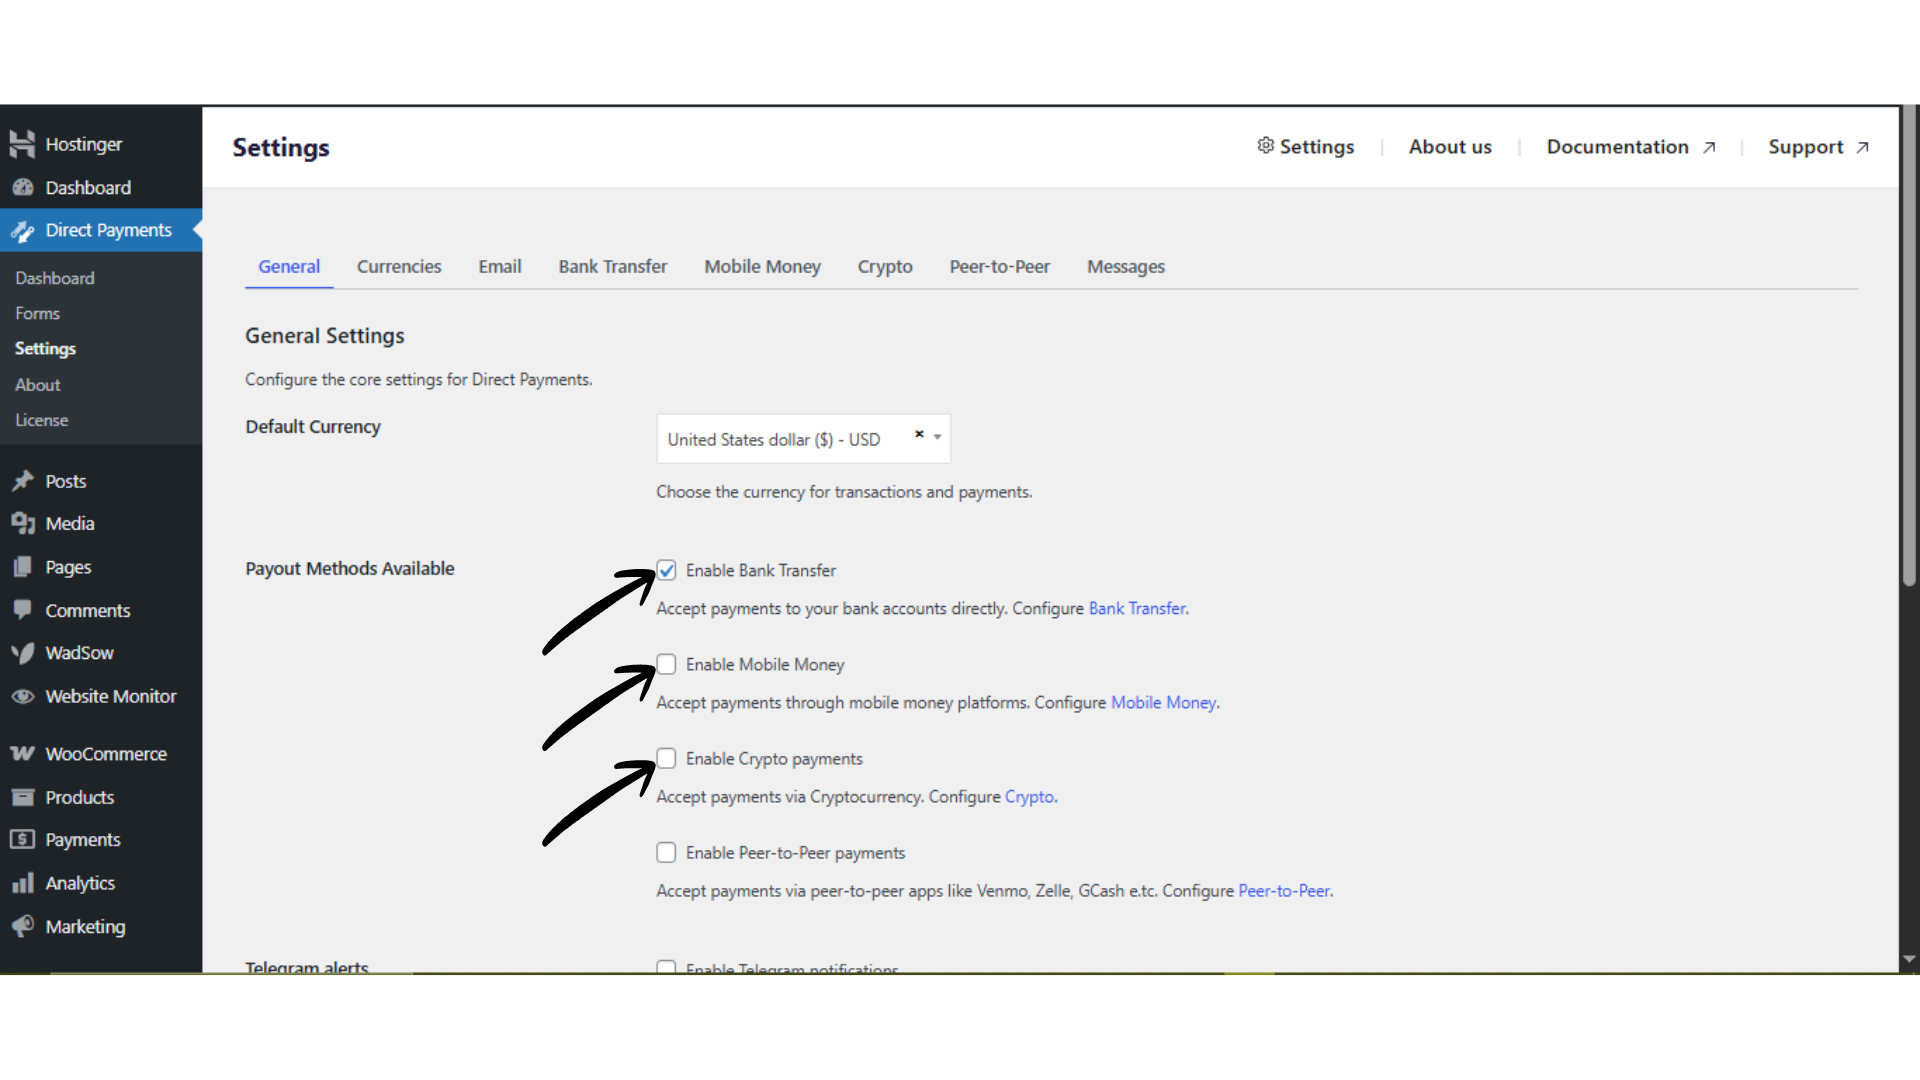
Task: Open Website Monitor eye icon
Action: click(22, 697)
